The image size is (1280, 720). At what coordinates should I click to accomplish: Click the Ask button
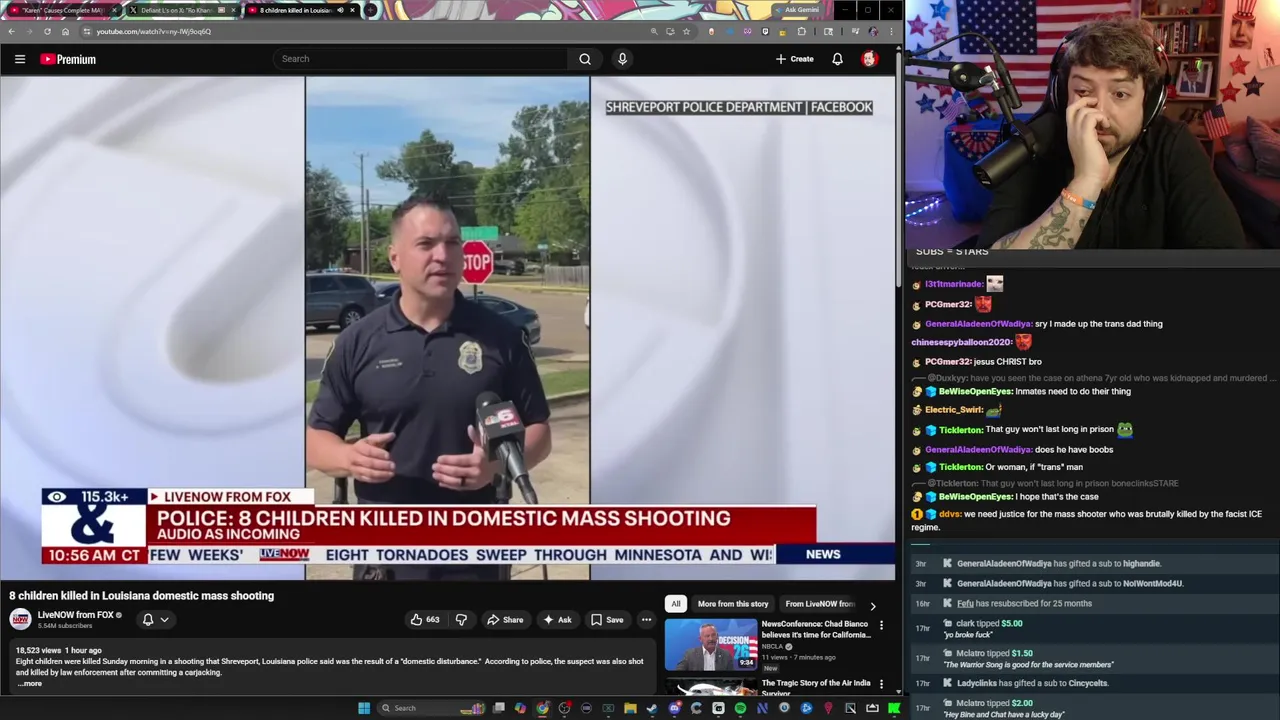point(557,620)
